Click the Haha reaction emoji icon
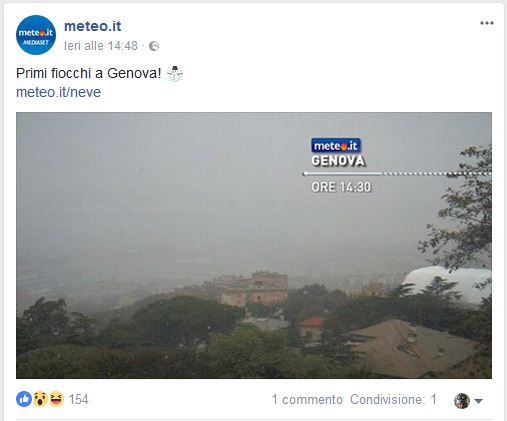507x421 pixels. (x=56, y=399)
